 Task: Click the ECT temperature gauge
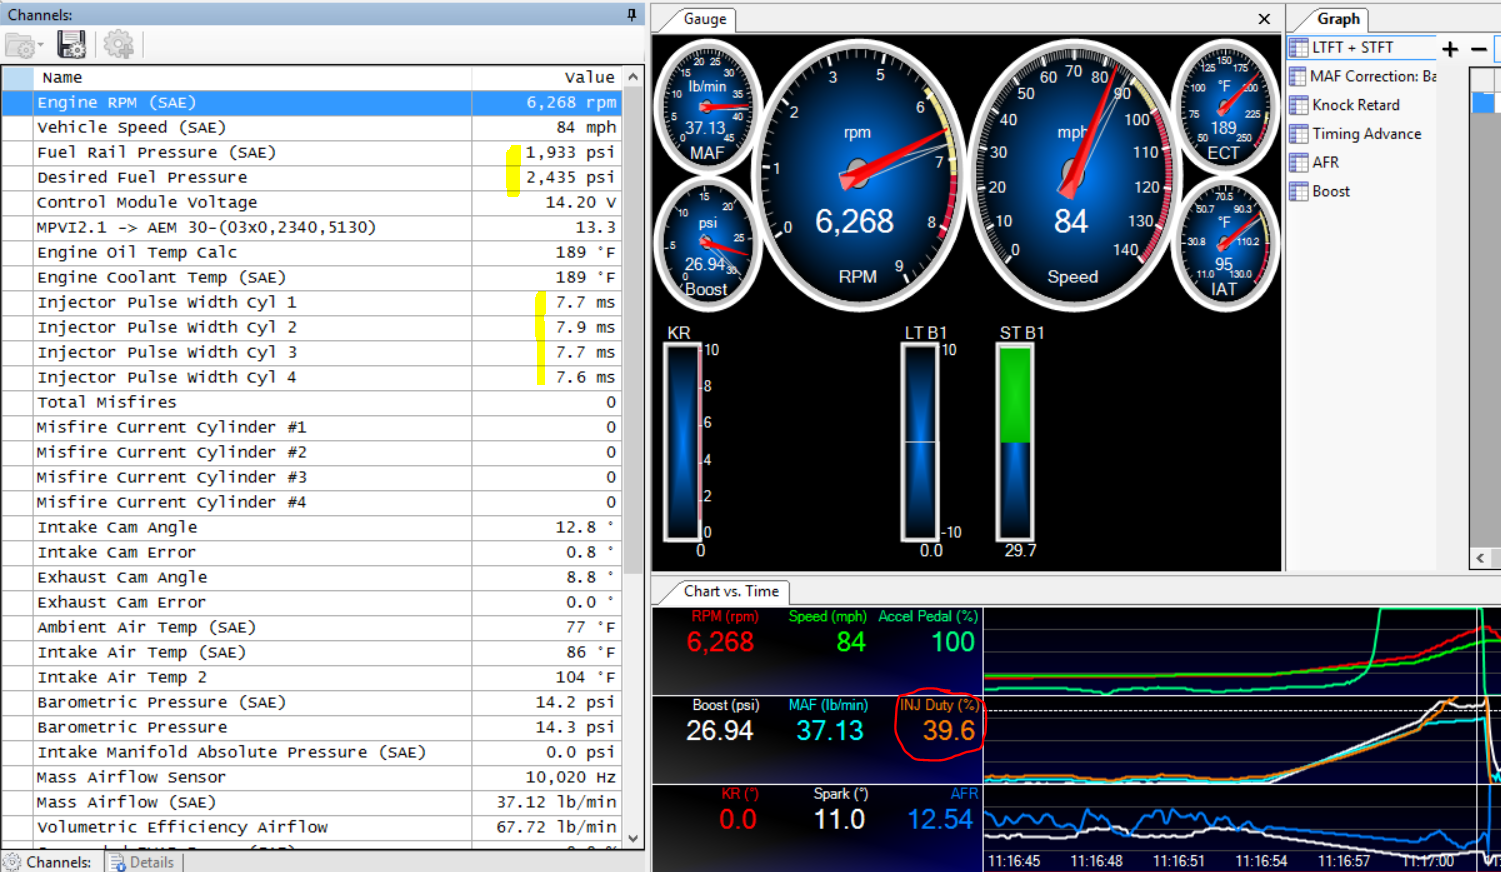1224,106
